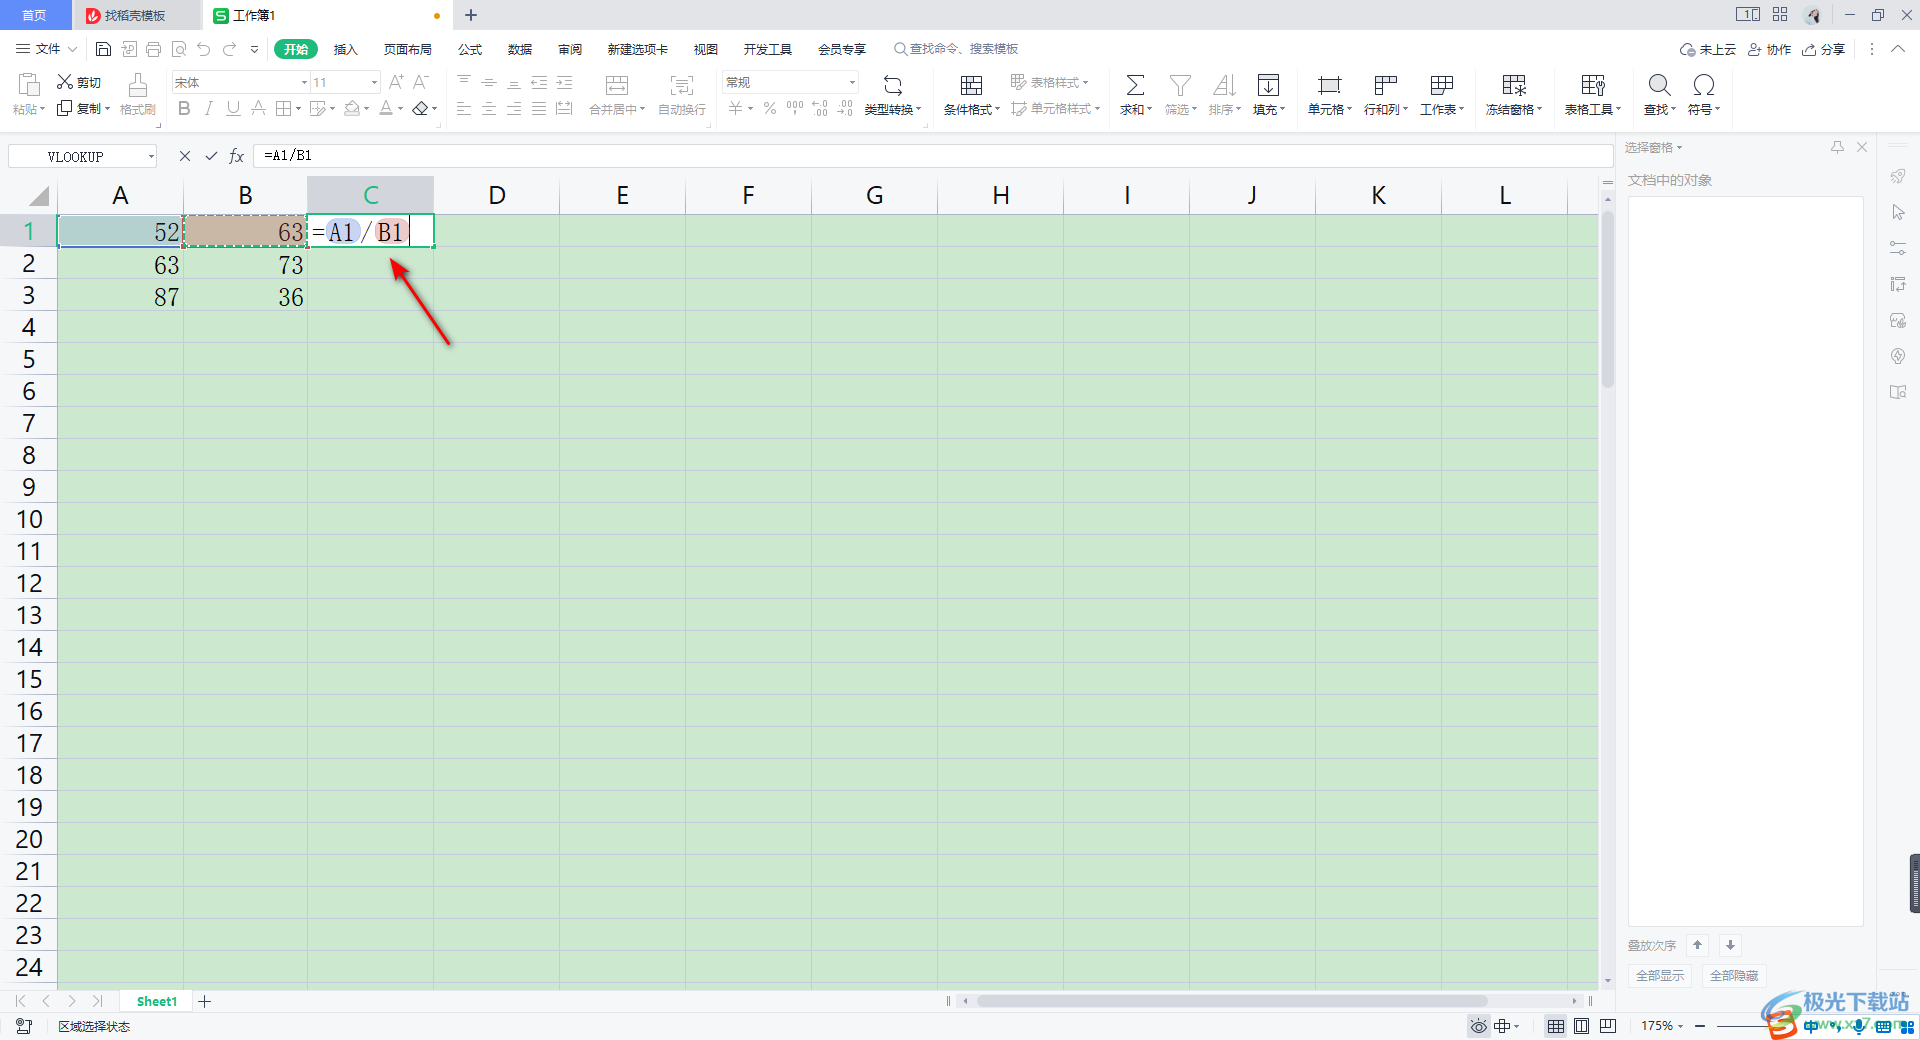1920x1040 pixels.
Task: Toggle strikethrough text formatting
Action: pyautogui.click(x=258, y=109)
